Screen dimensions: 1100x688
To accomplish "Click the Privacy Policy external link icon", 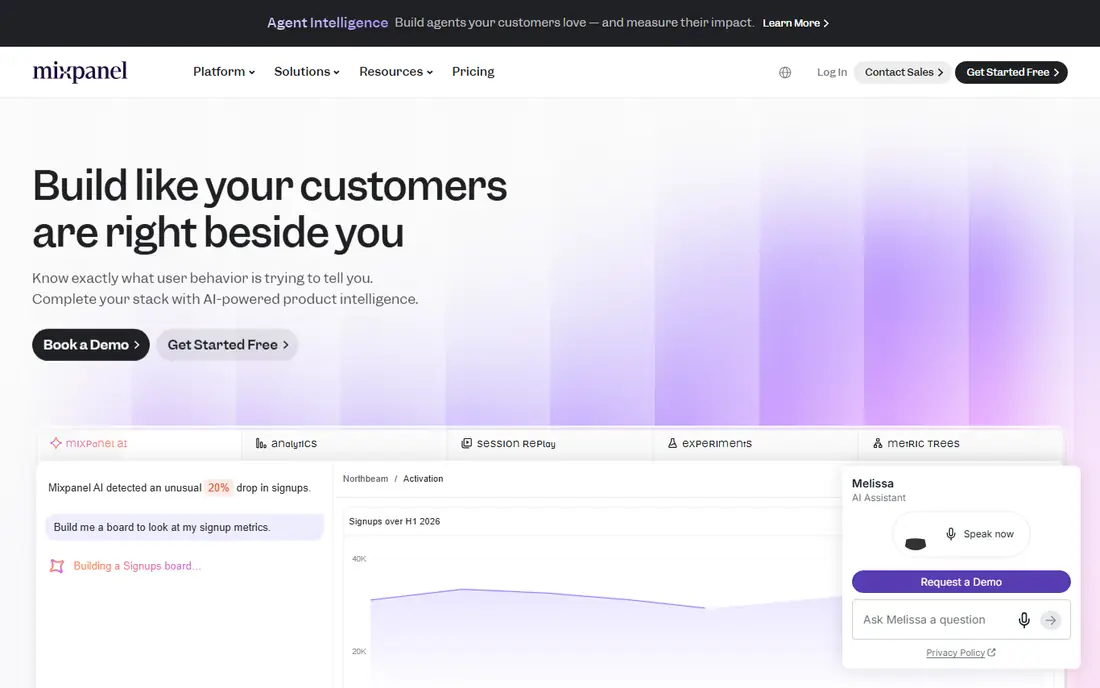I will 991,652.
